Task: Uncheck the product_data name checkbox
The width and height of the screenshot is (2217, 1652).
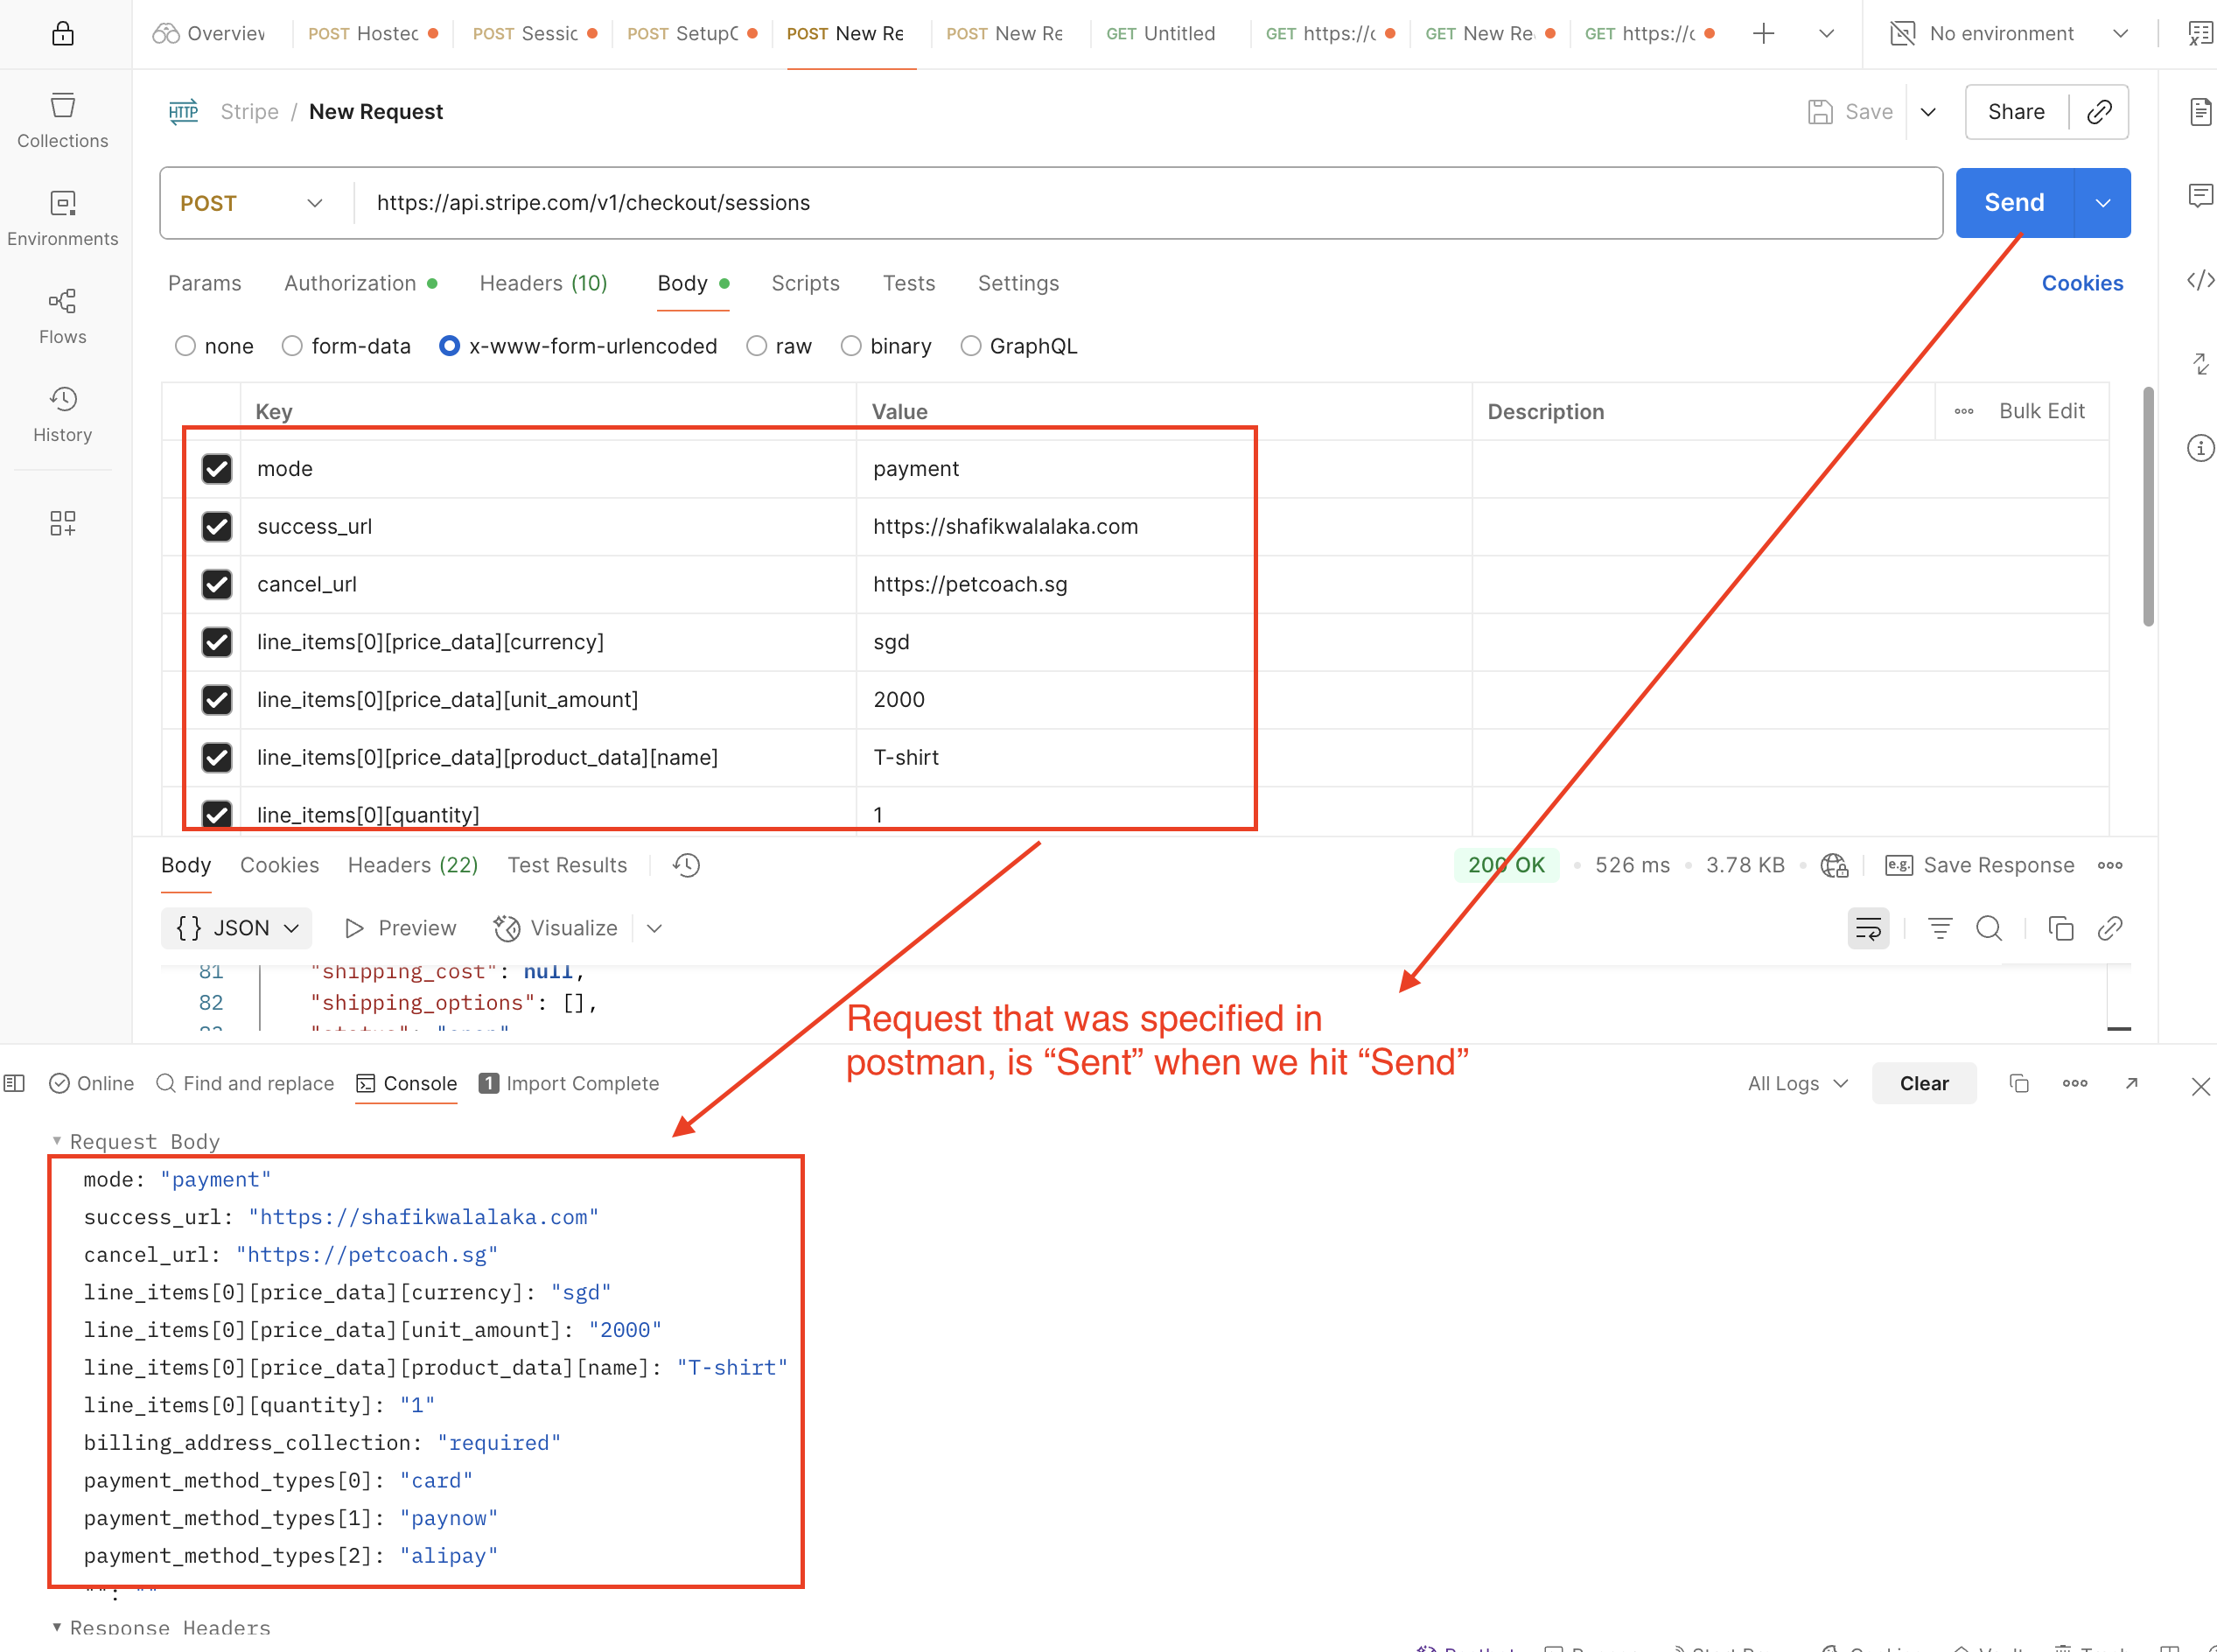Action: 217,757
